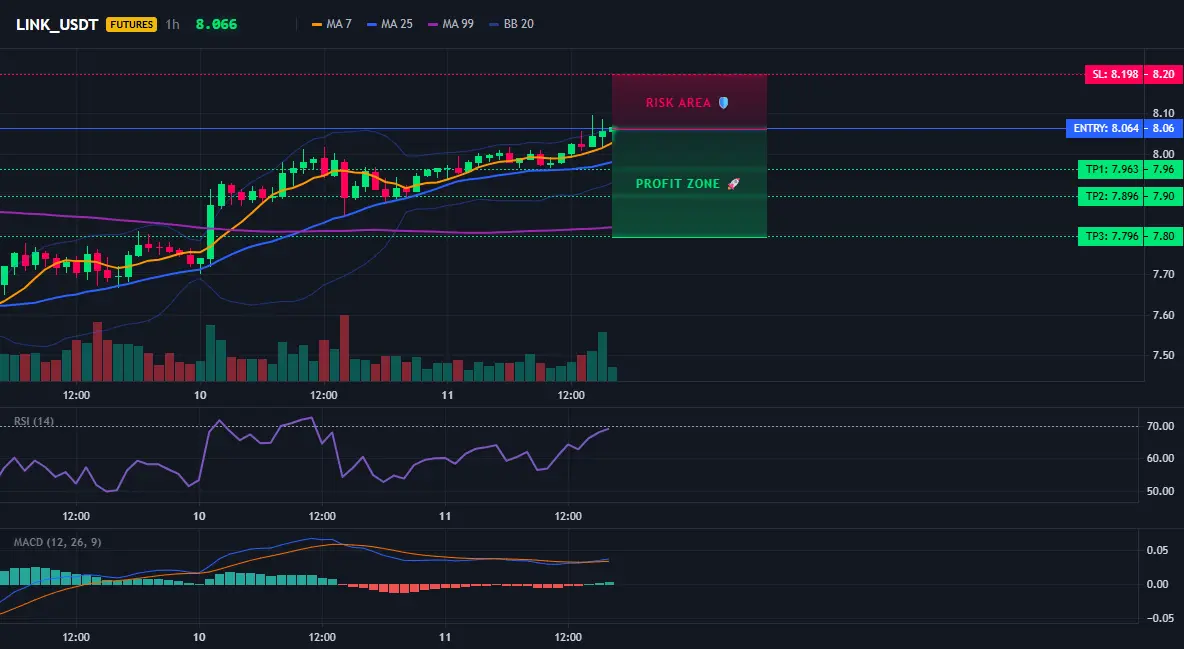Image resolution: width=1184 pixels, height=649 pixels.
Task: Click the green TP2: 7.896 tag
Action: coord(1111,196)
